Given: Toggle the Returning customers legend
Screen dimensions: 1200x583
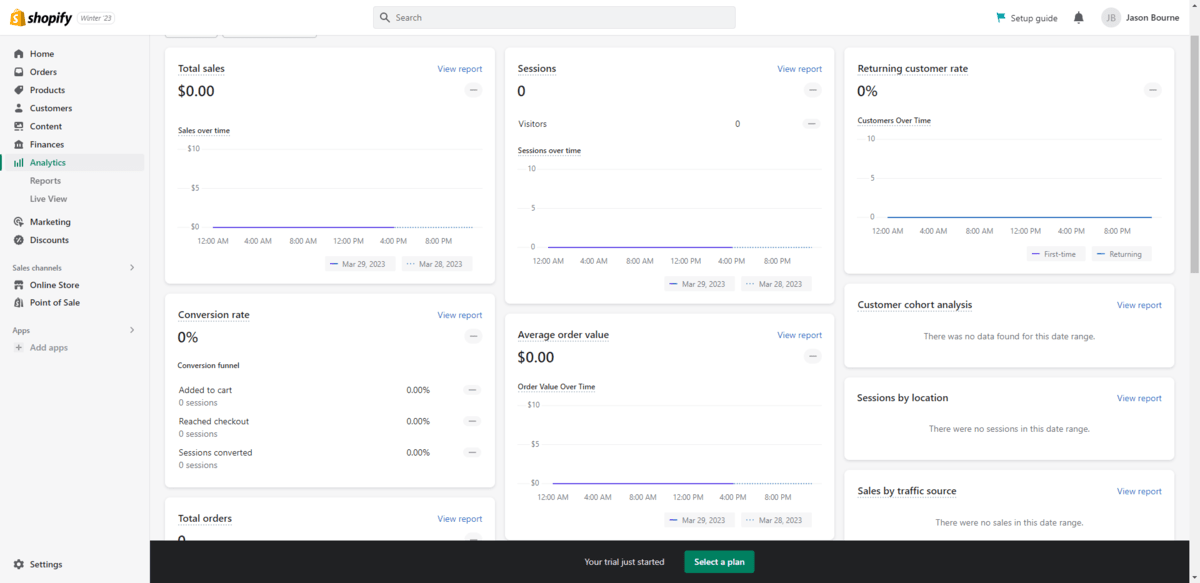Looking at the screenshot, I should pos(1121,253).
